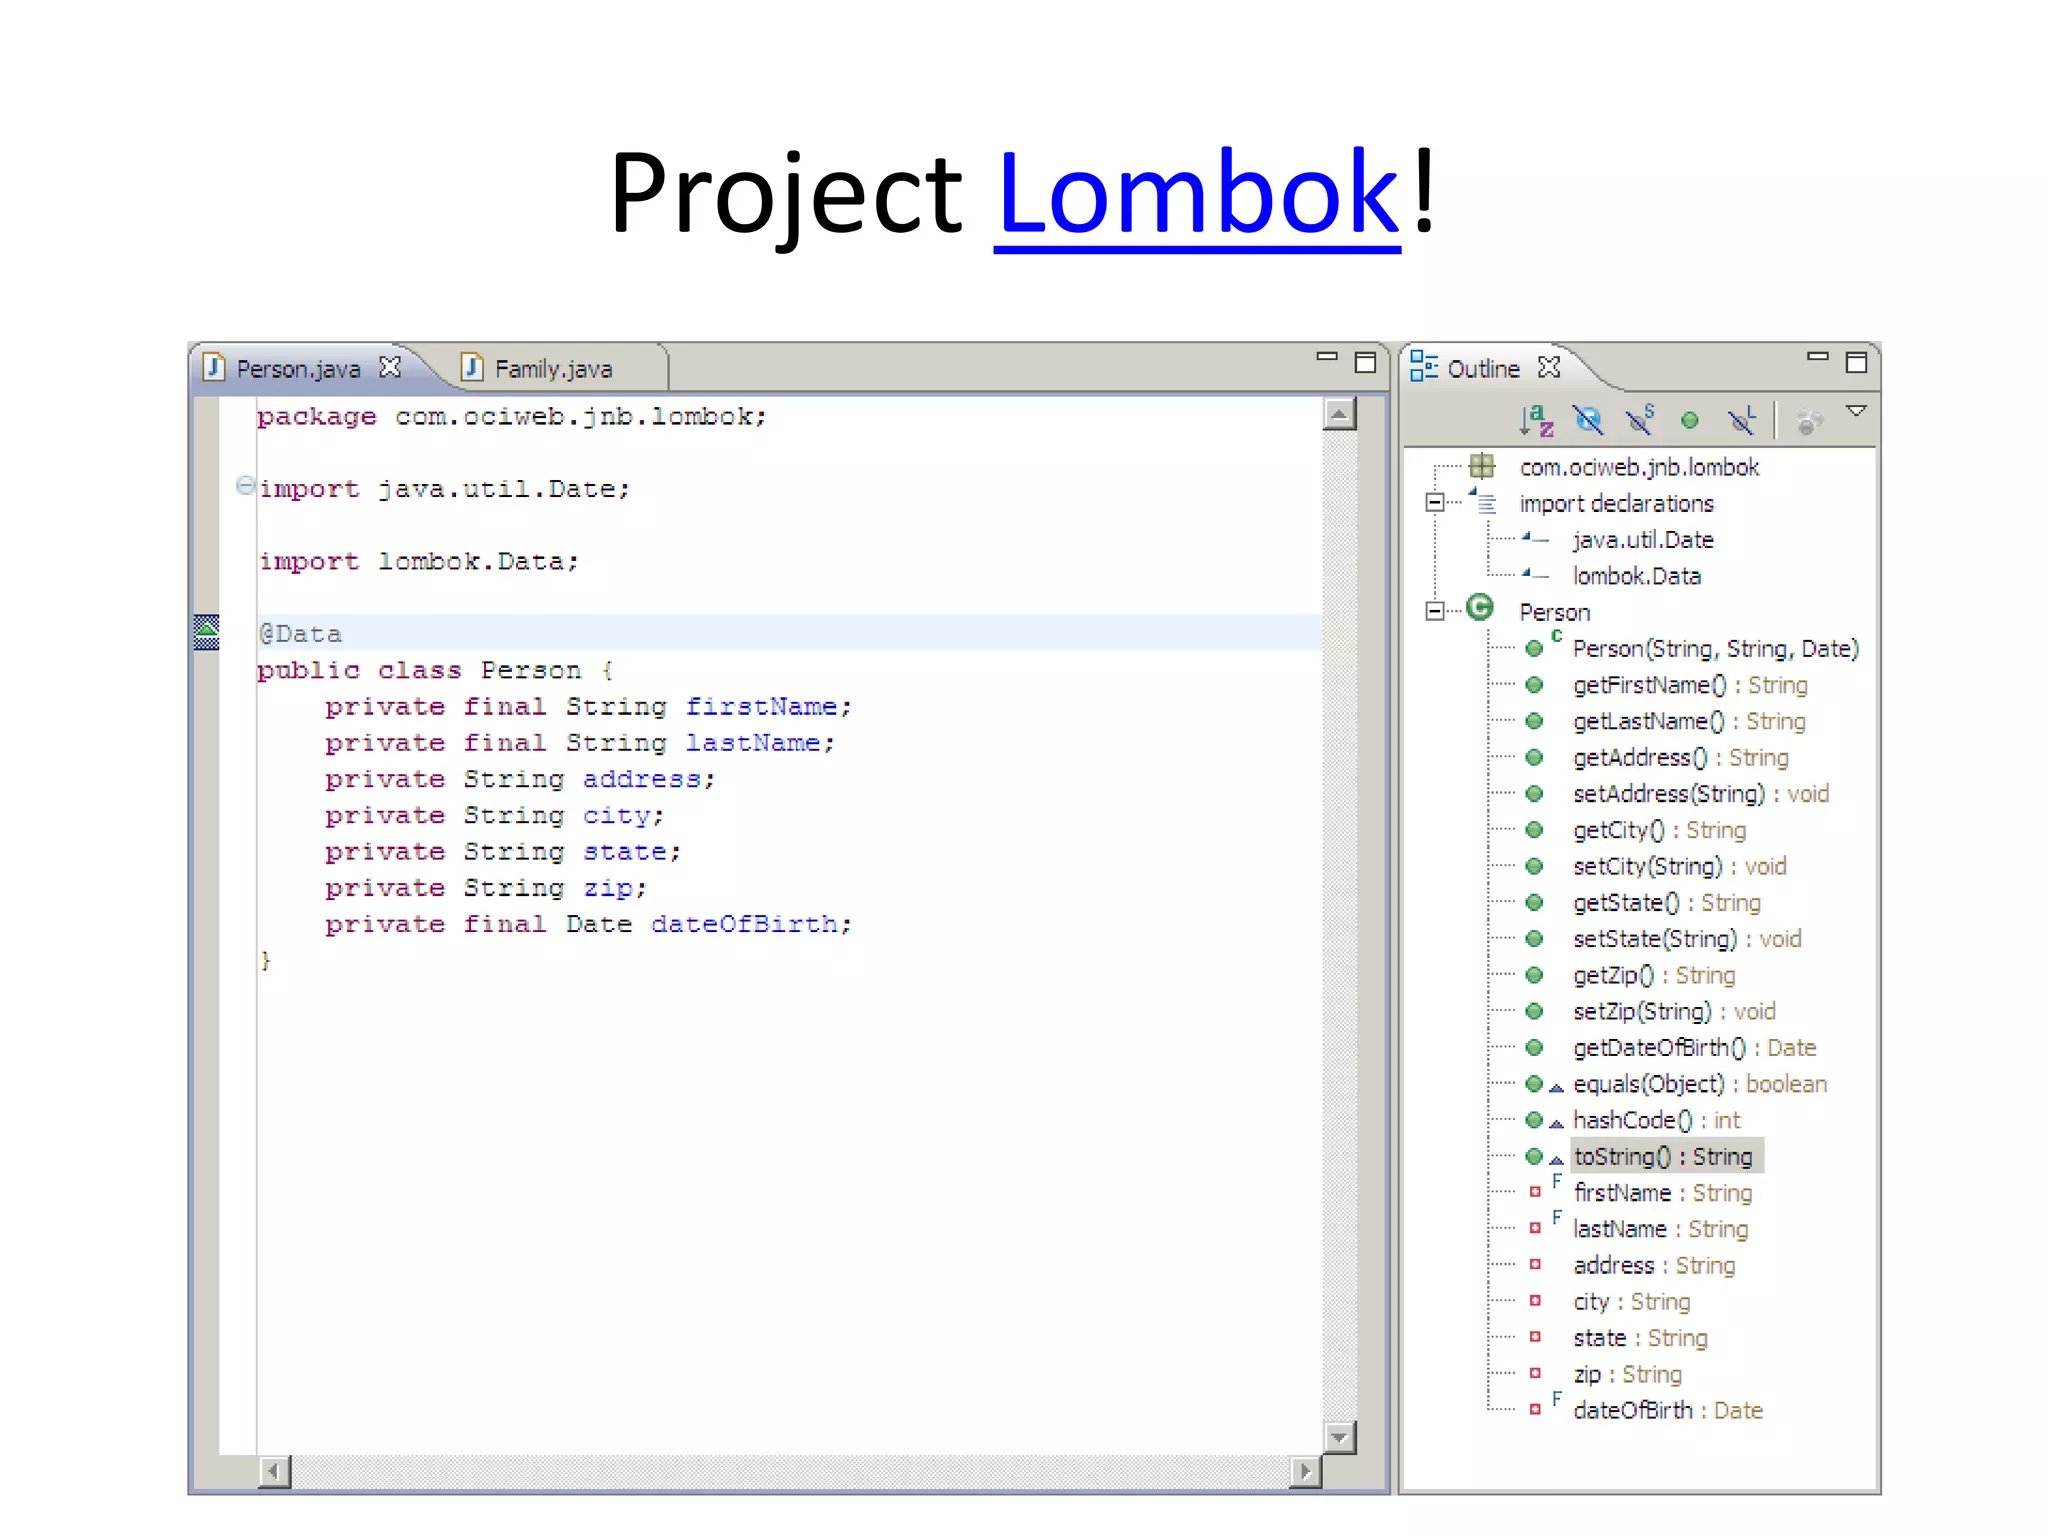
Task: Click the Person.java file icon on tab
Action: 213,367
